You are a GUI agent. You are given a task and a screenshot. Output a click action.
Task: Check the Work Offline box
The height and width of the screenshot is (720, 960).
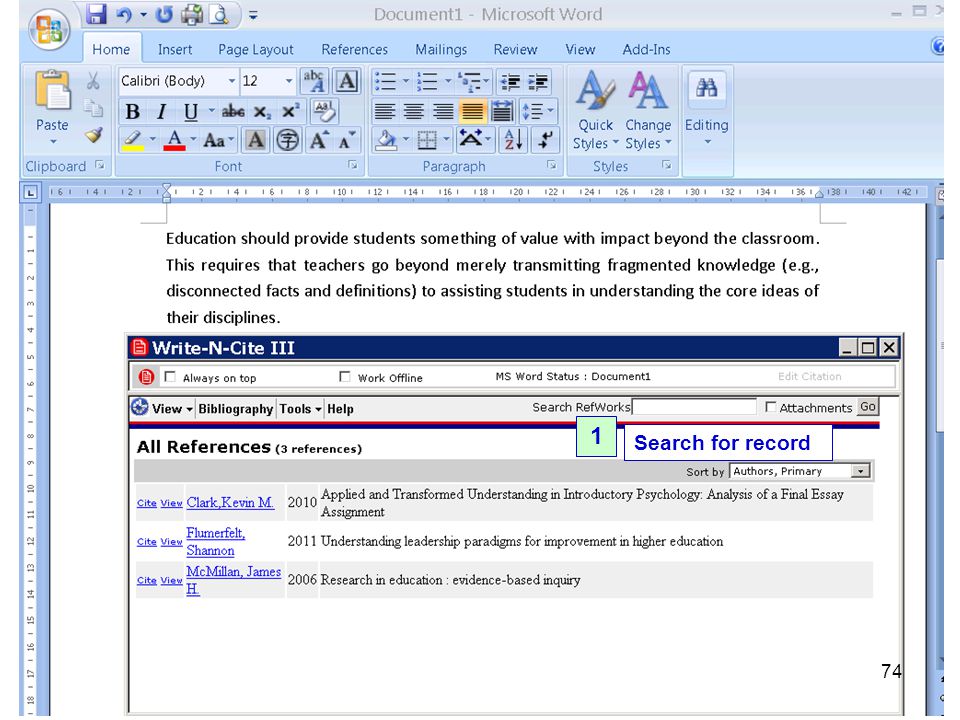[345, 377]
